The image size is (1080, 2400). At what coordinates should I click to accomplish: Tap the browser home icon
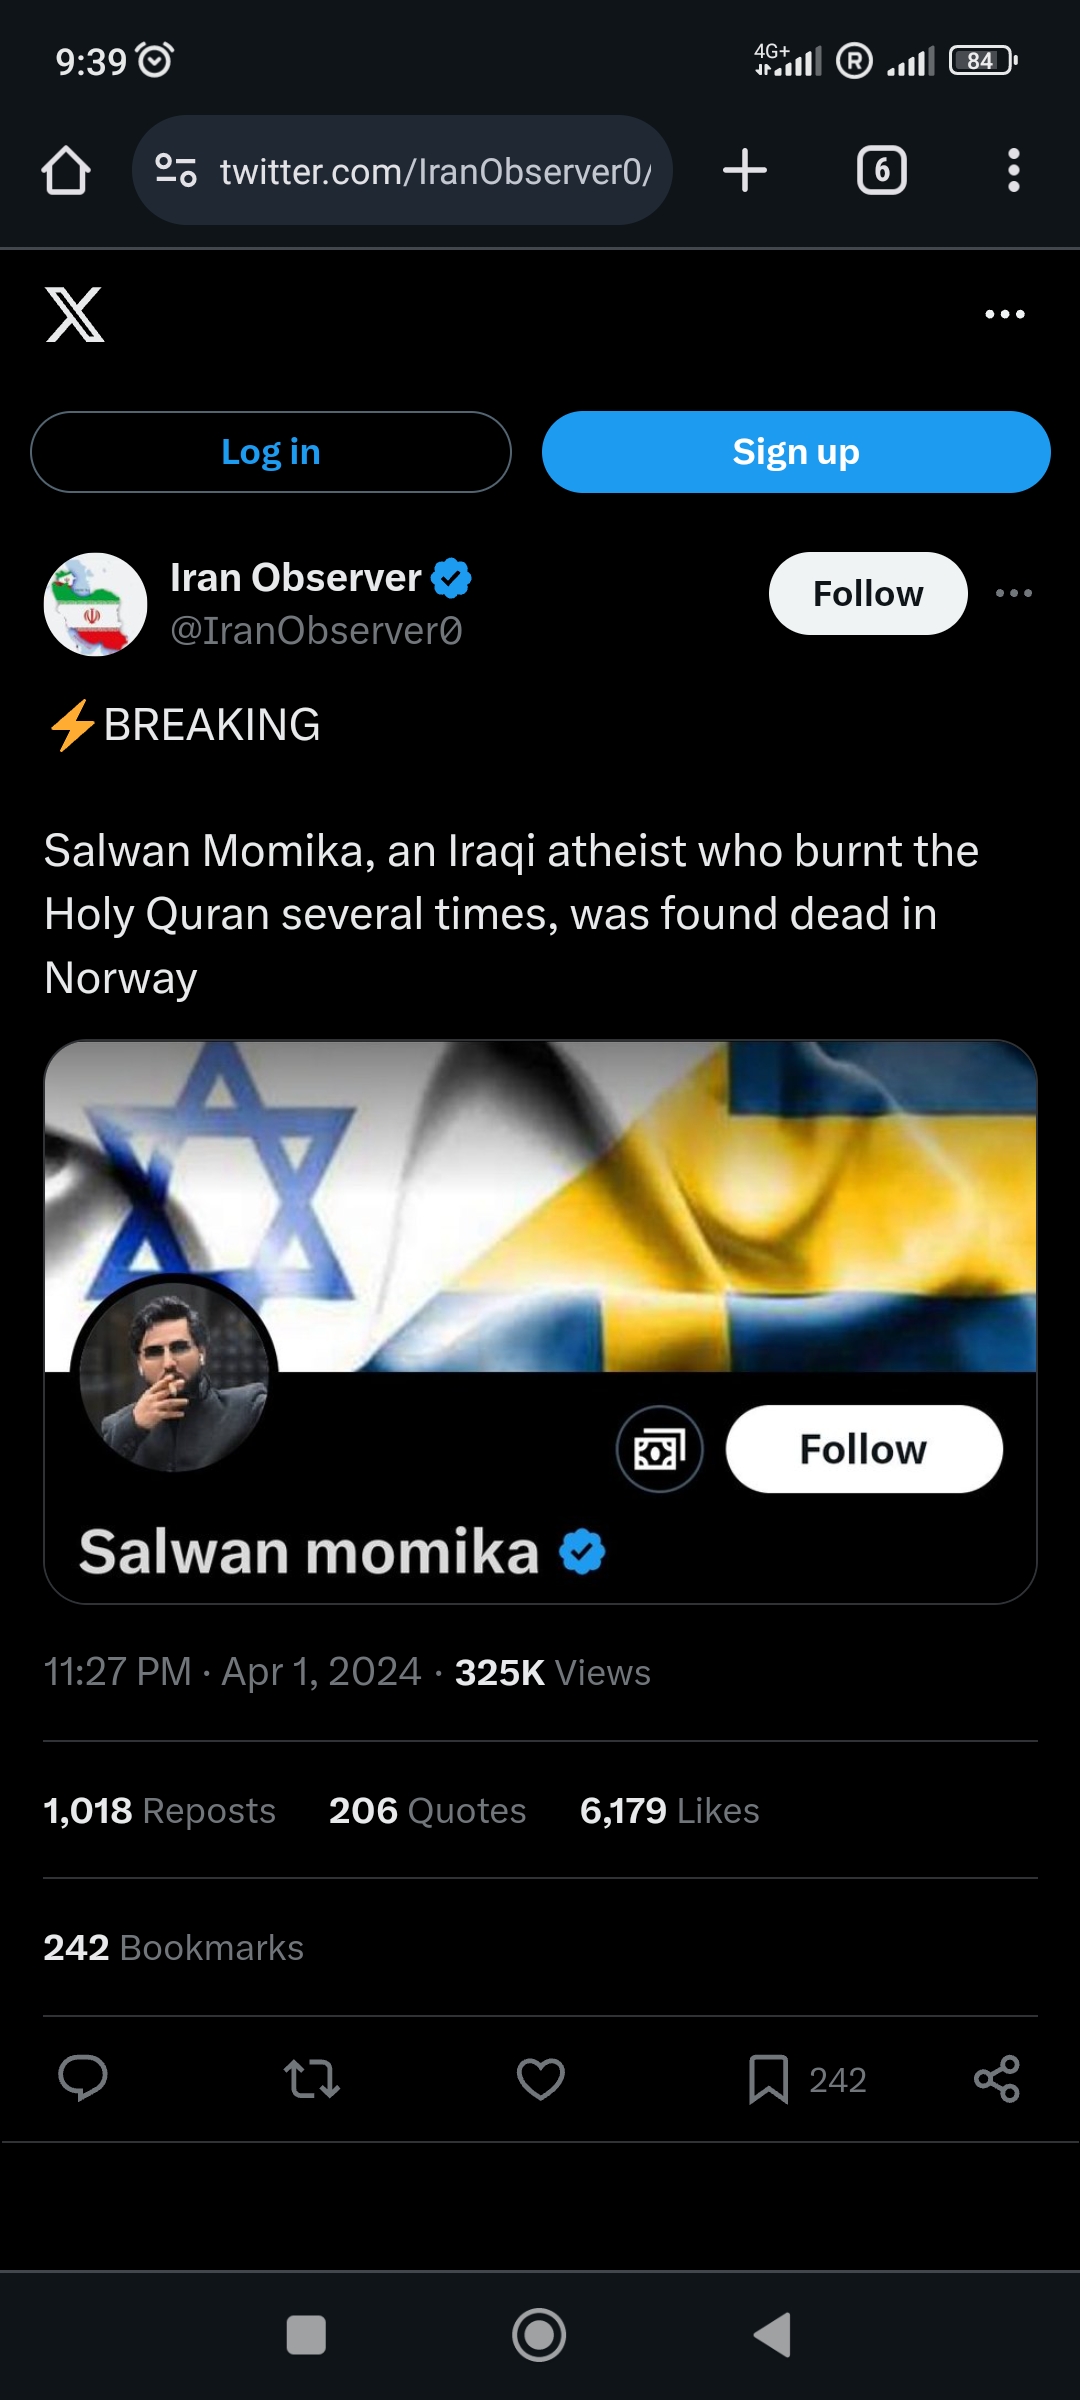click(66, 171)
